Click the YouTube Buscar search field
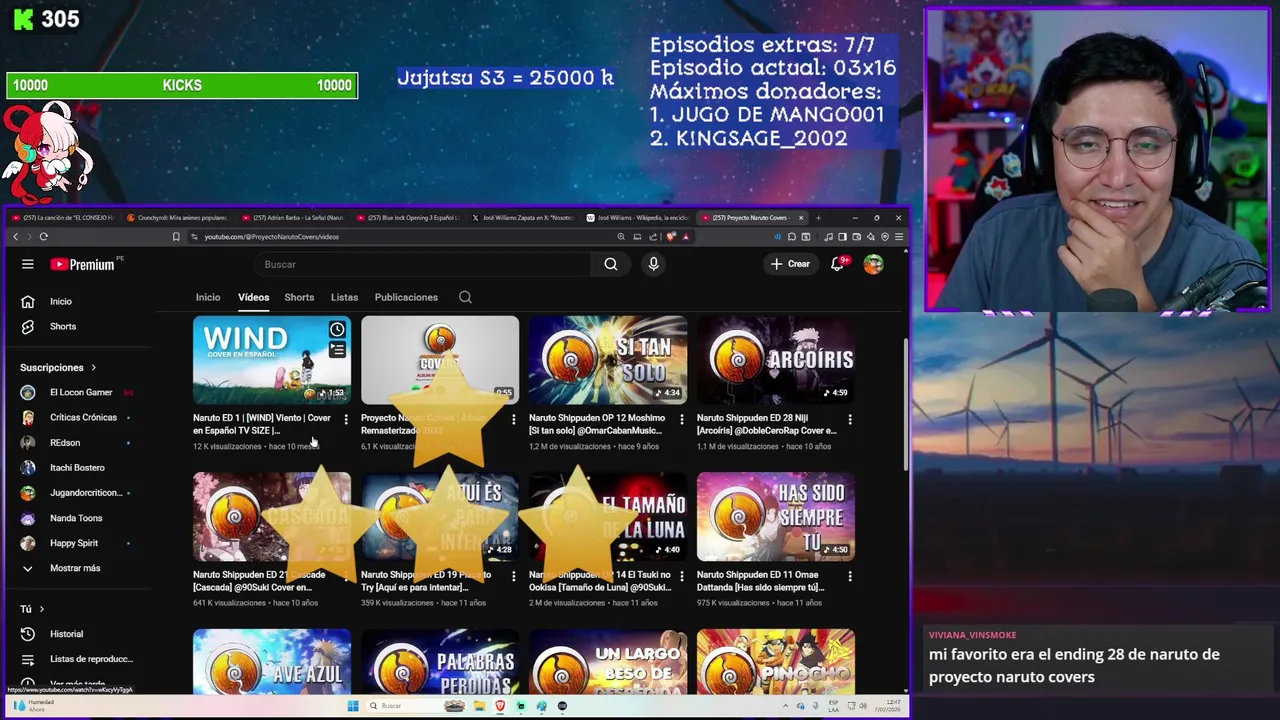The image size is (1280, 720). [x=422, y=264]
